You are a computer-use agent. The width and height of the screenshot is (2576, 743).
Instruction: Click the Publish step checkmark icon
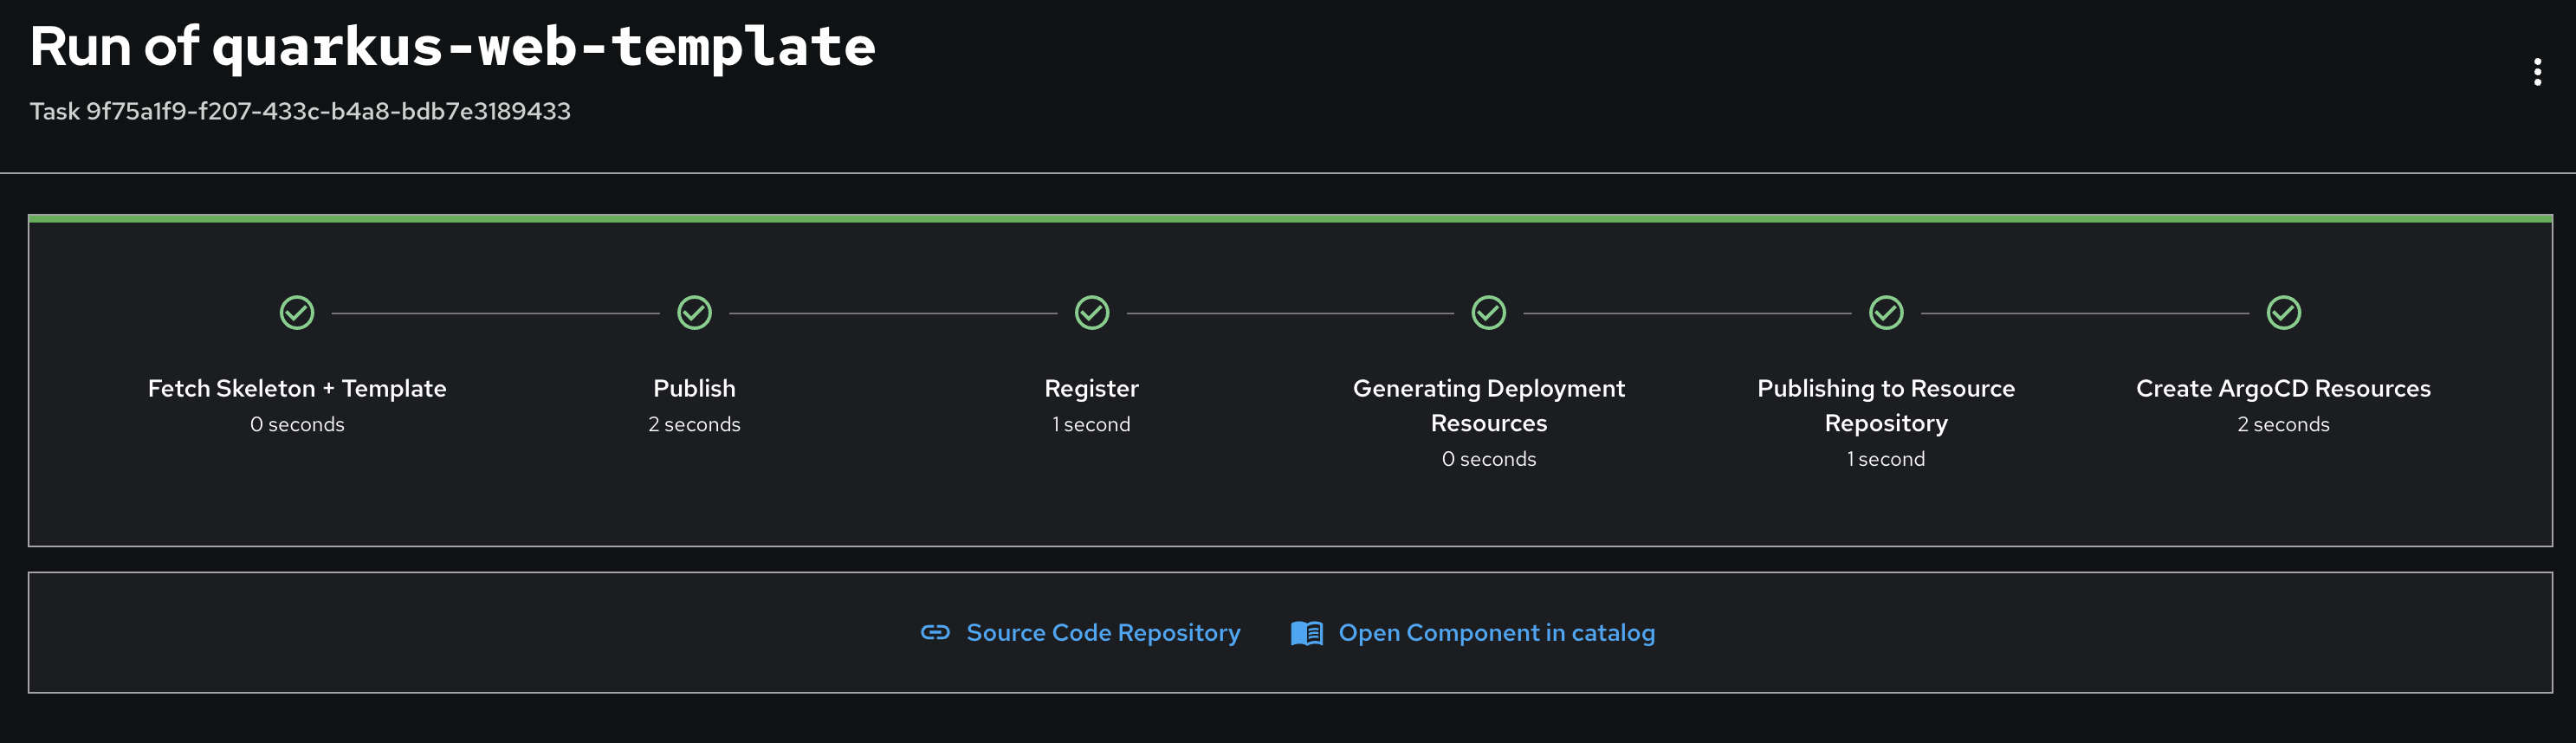694,313
